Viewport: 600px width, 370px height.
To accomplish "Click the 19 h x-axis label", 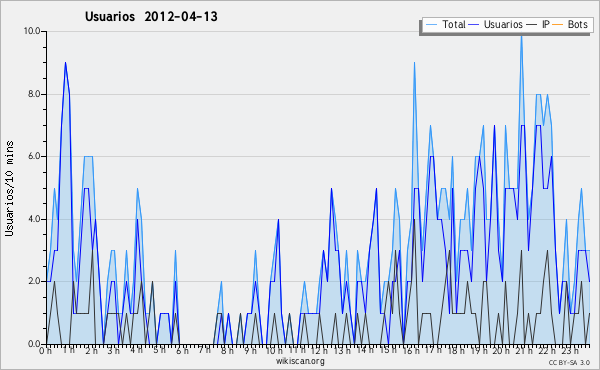I will [x=479, y=350].
